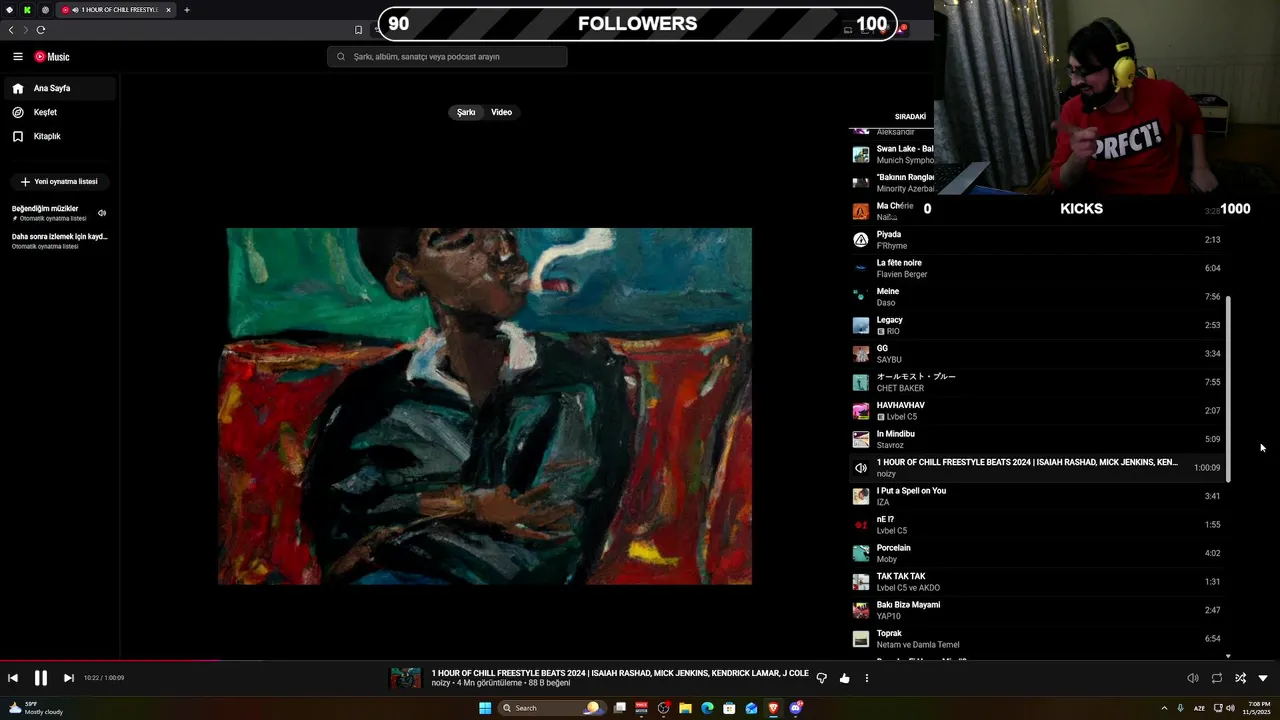The width and height of the screenshot is (1280, 720).
Task: Play nE !? by Lvbel C5
Action: [x=1036, y=525]
